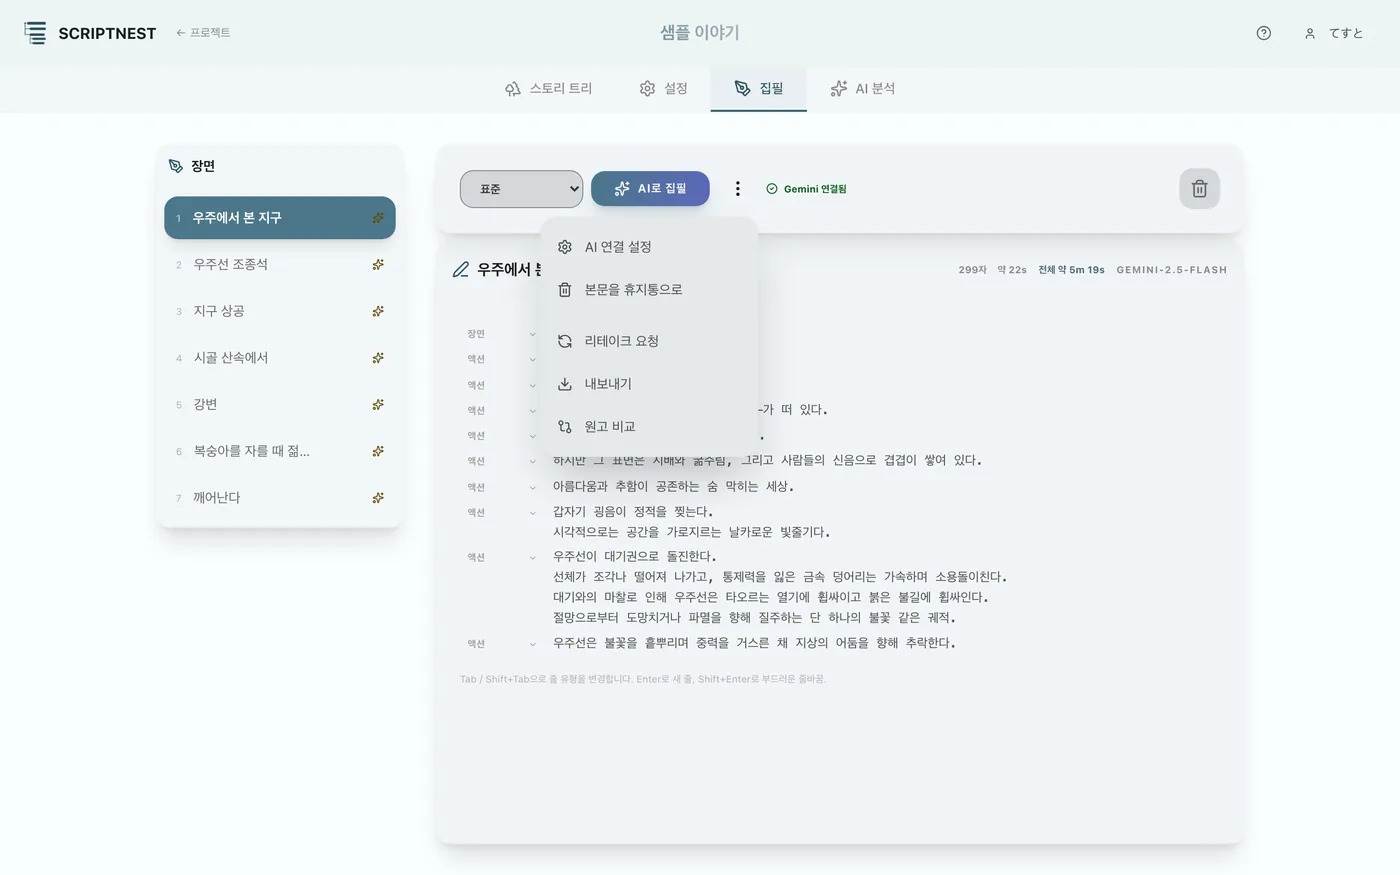Select scene 강변

click(x=280, y=405)
